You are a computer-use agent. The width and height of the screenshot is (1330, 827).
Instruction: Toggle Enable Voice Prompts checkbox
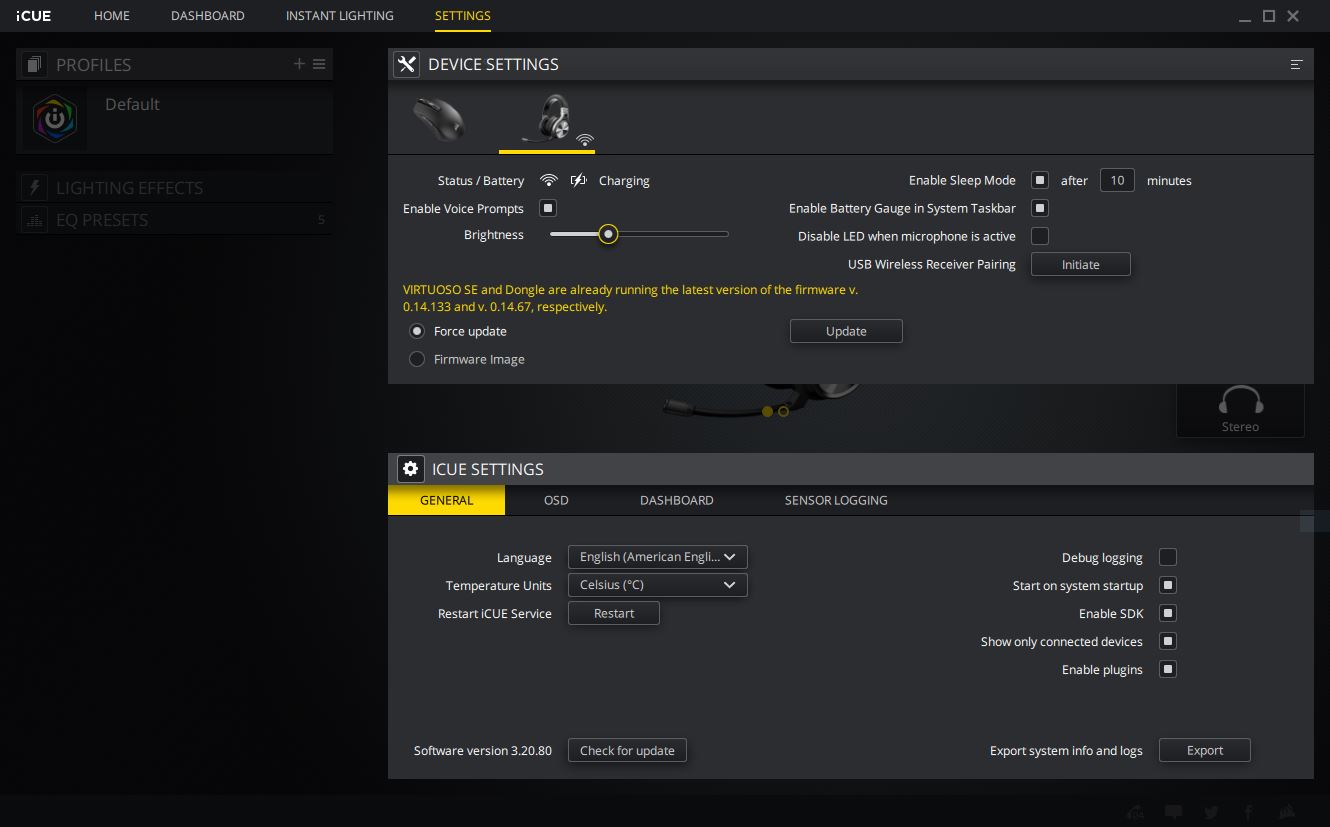point(548,208)
